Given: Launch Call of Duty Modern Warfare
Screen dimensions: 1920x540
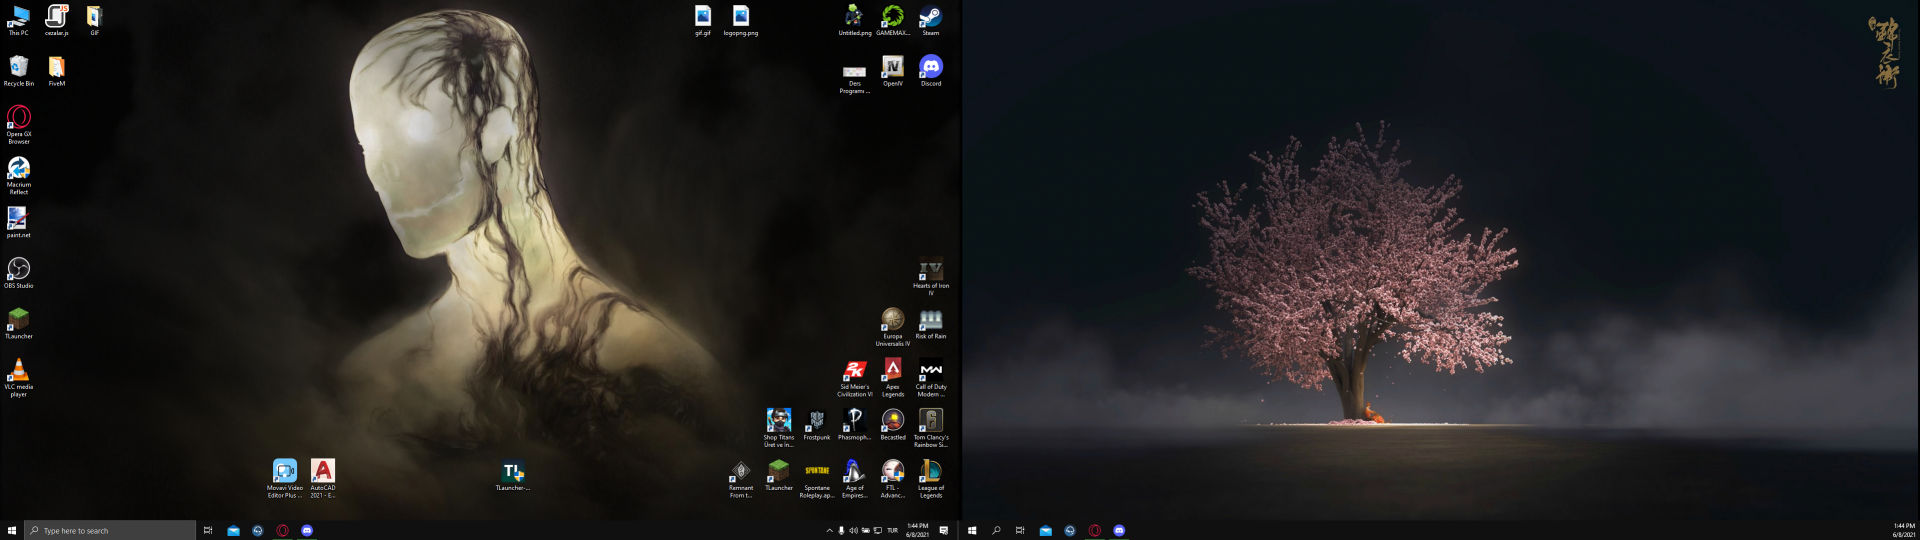Looking at the screenshot, I should (x=931, y=377).
